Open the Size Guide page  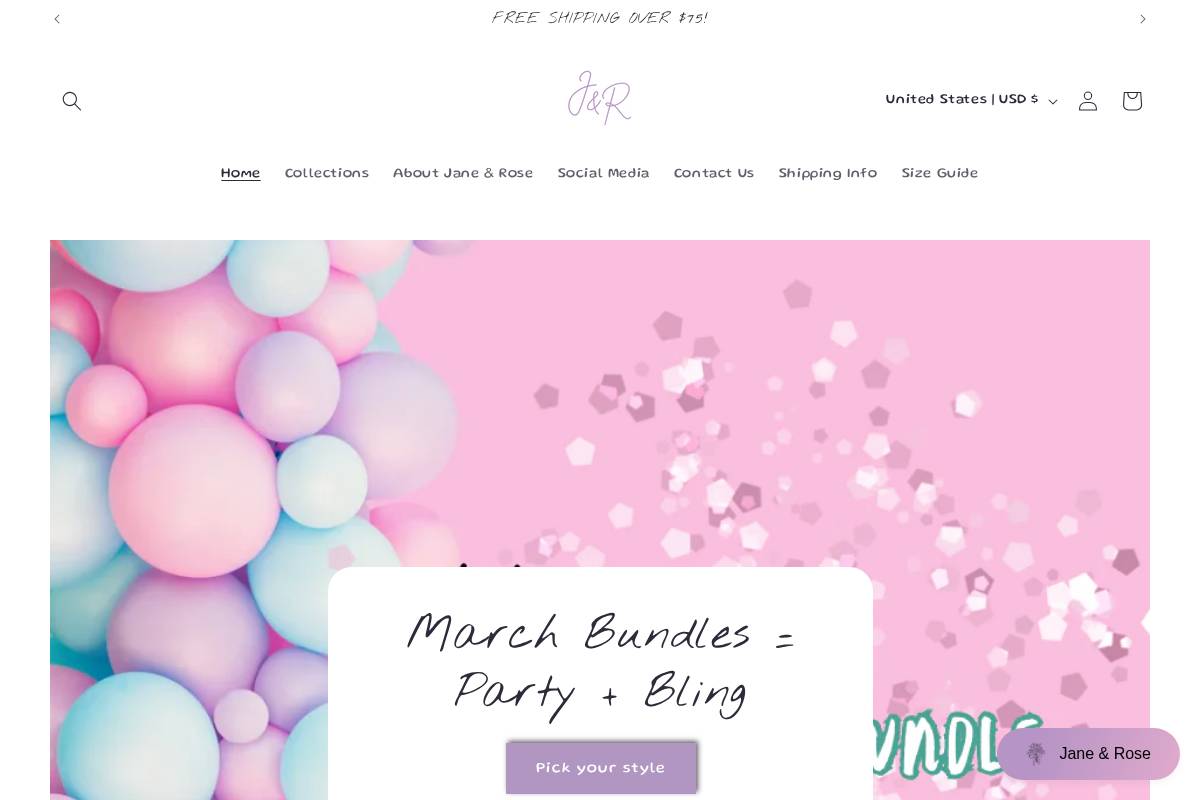point(940,174)
